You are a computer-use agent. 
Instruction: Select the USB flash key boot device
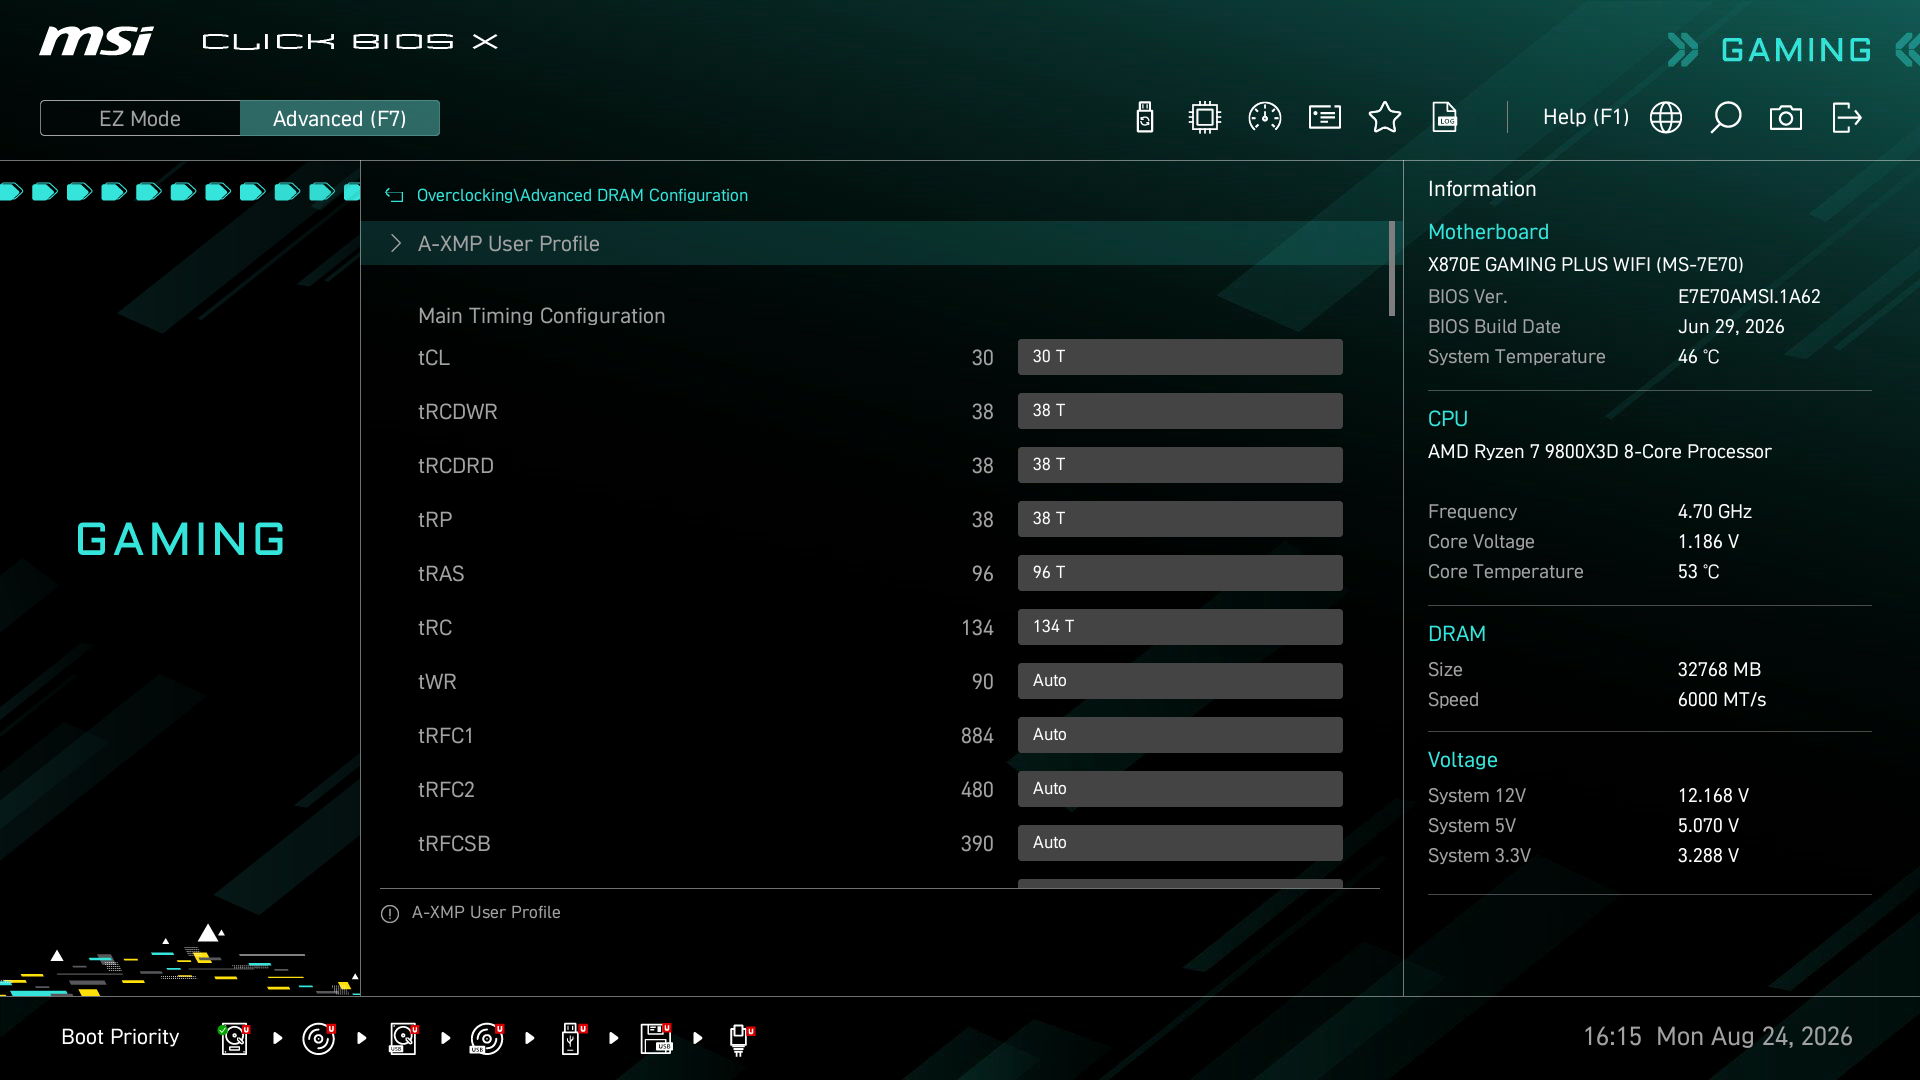tap(573, 1038)
